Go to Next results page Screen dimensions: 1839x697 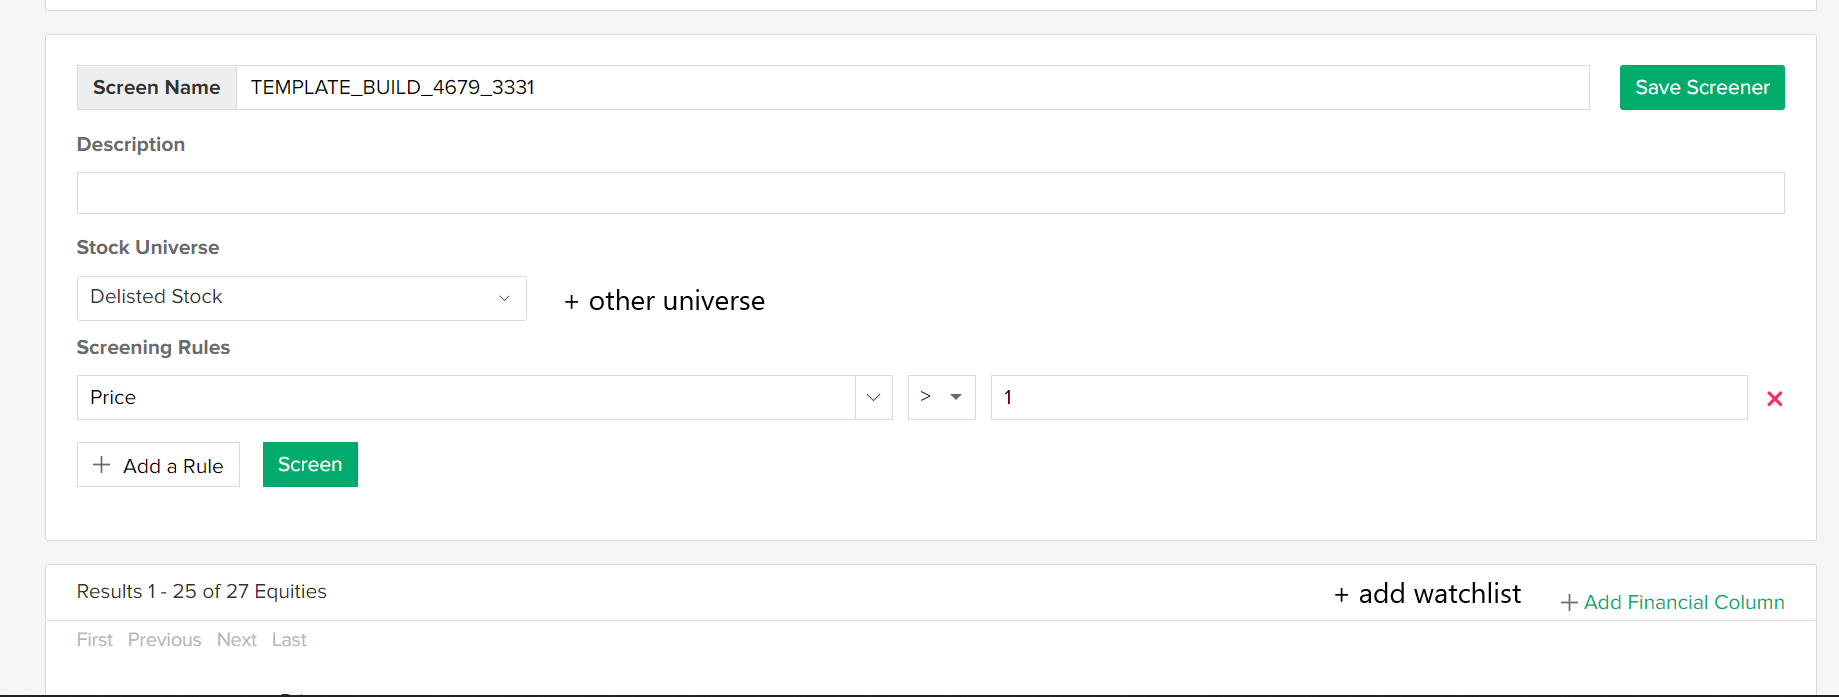point(237,640)
